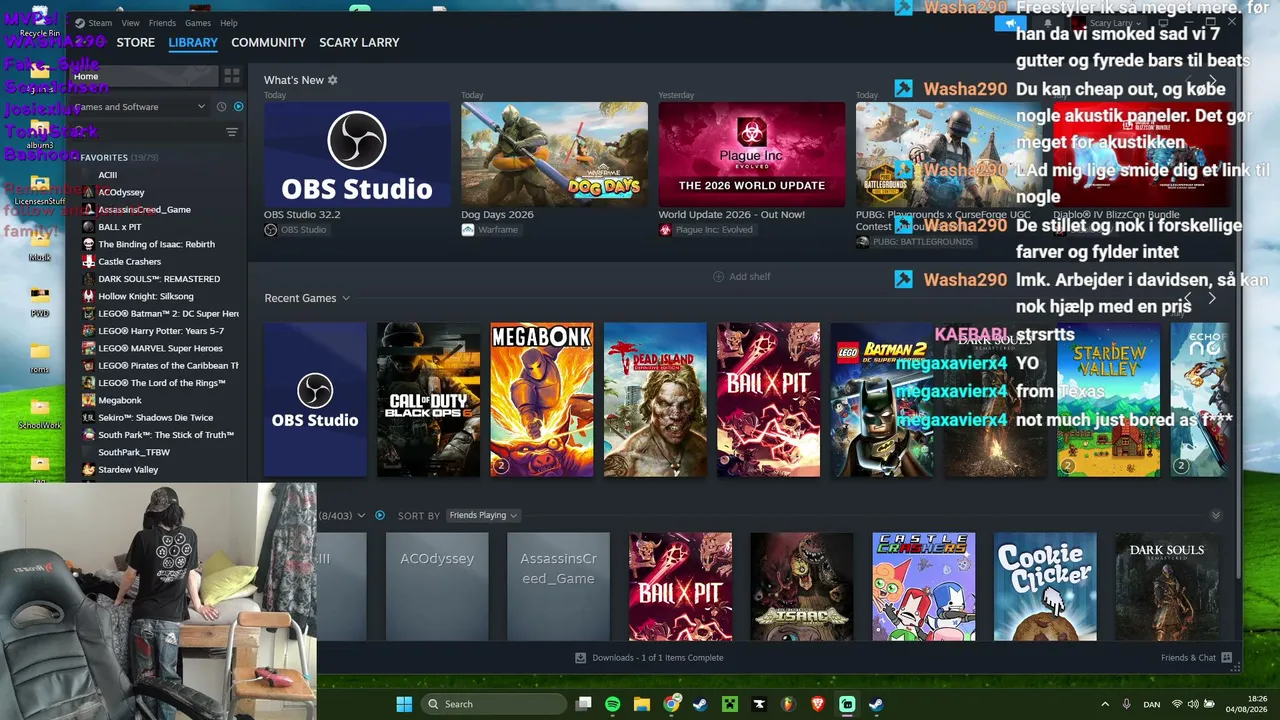Select Hollow Knight: Silksong in the list
Screen dimensions: 1280x720
point(146,296)
